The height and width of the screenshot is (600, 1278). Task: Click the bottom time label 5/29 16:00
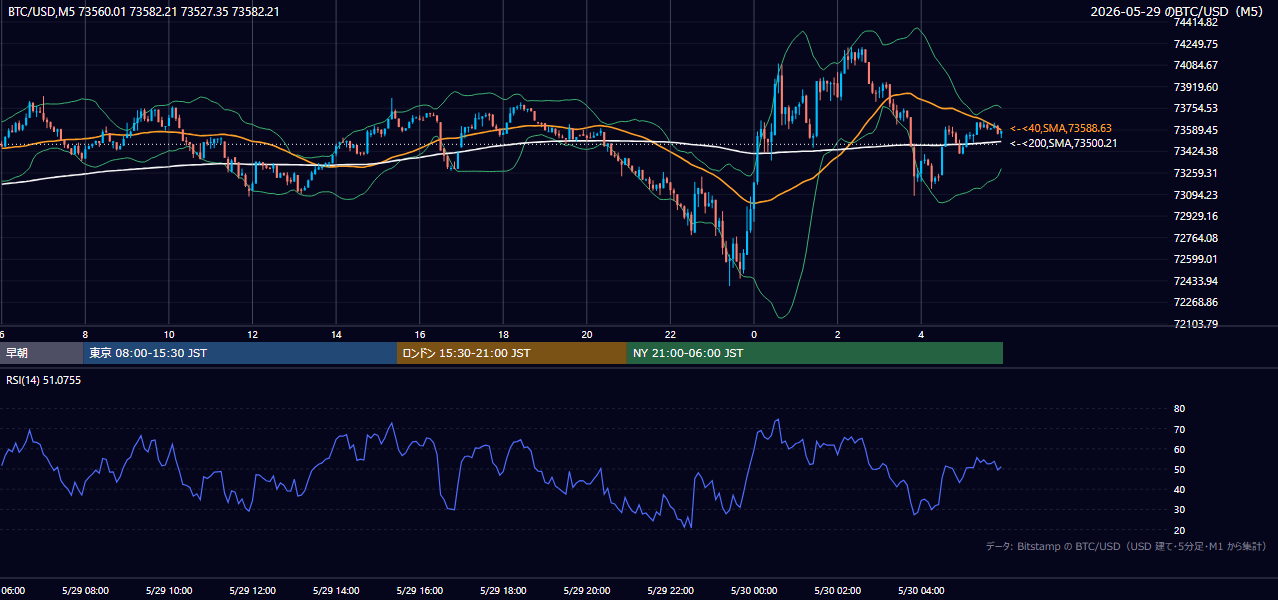click(x=420, y=591)
